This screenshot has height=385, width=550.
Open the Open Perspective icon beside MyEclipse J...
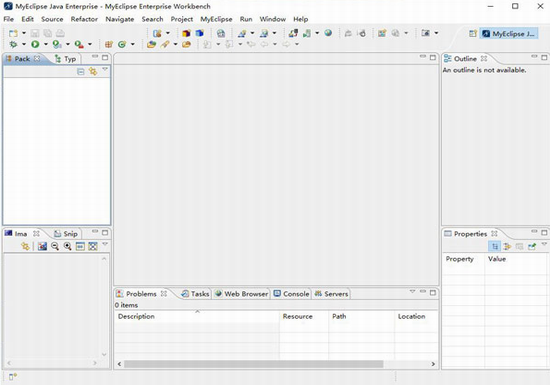click(473, 33)
